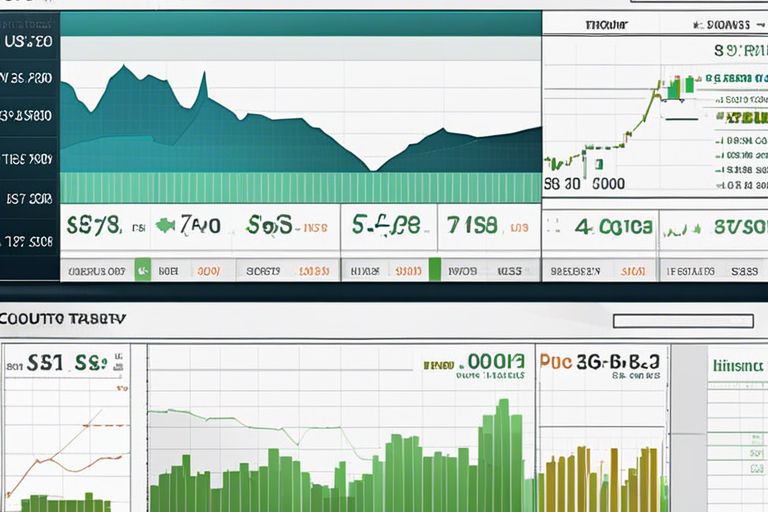Click the yellow bar chart in Puc panel

(600, 478)
